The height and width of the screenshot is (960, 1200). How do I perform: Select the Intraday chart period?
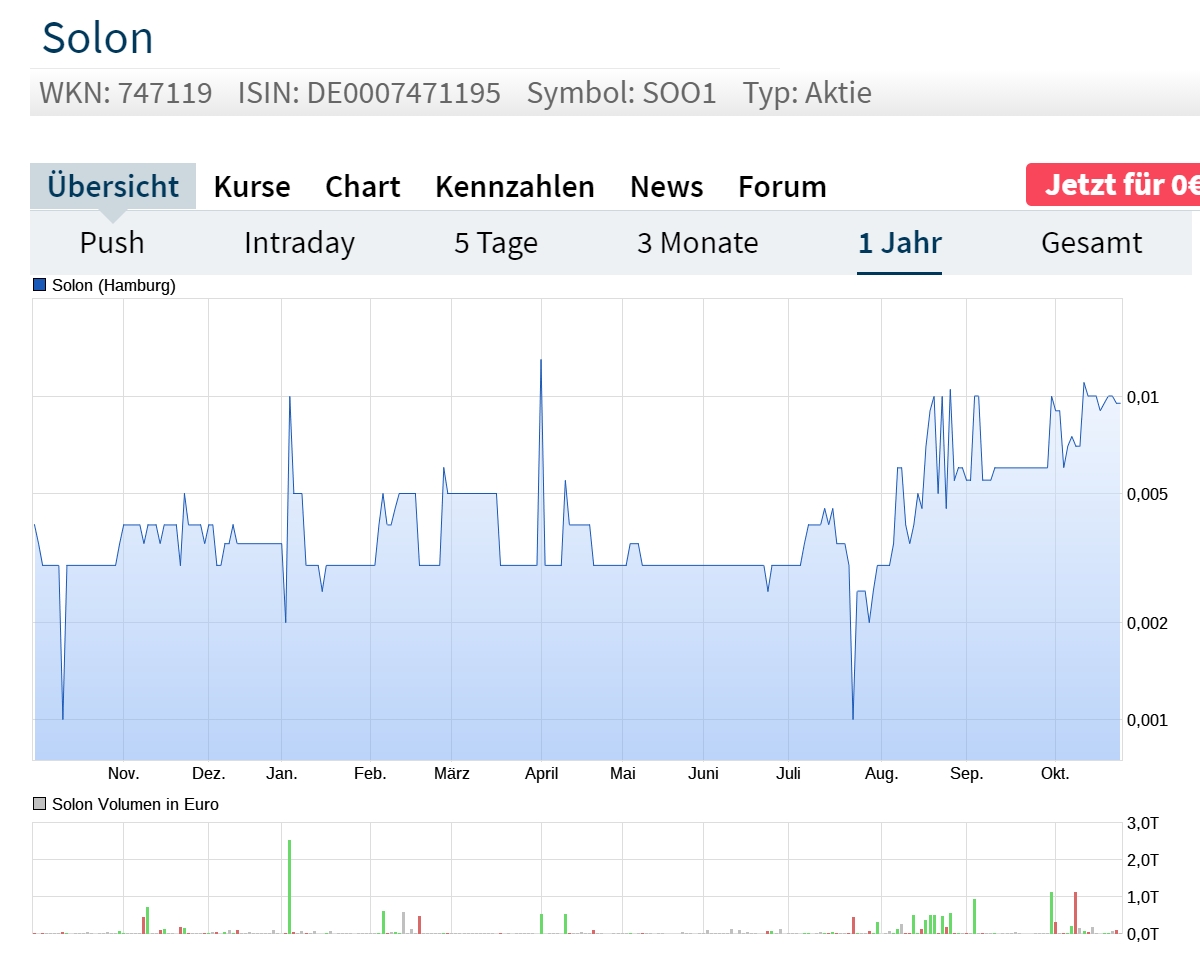pyautogui.click(x=300, y=243)
